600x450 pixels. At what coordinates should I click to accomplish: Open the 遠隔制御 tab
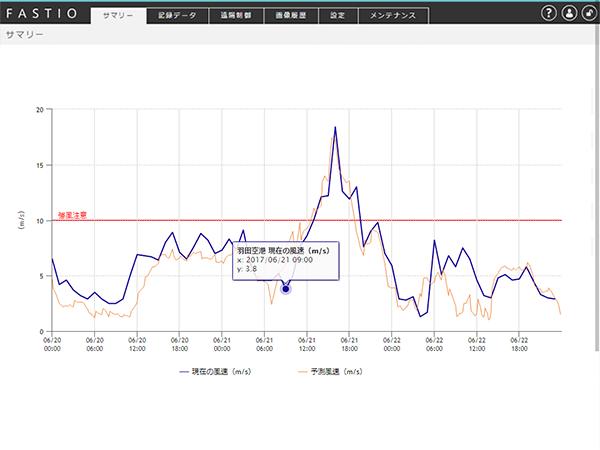237,16
